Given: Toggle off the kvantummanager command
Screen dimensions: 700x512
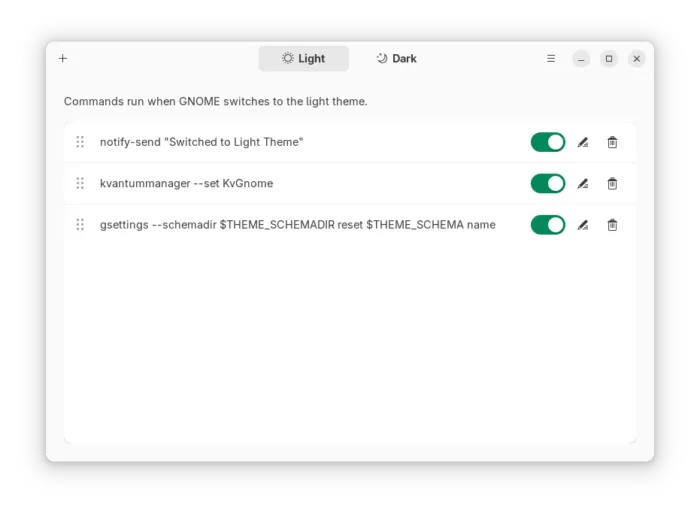Looking at the screenshot, I should click(547, 183).
